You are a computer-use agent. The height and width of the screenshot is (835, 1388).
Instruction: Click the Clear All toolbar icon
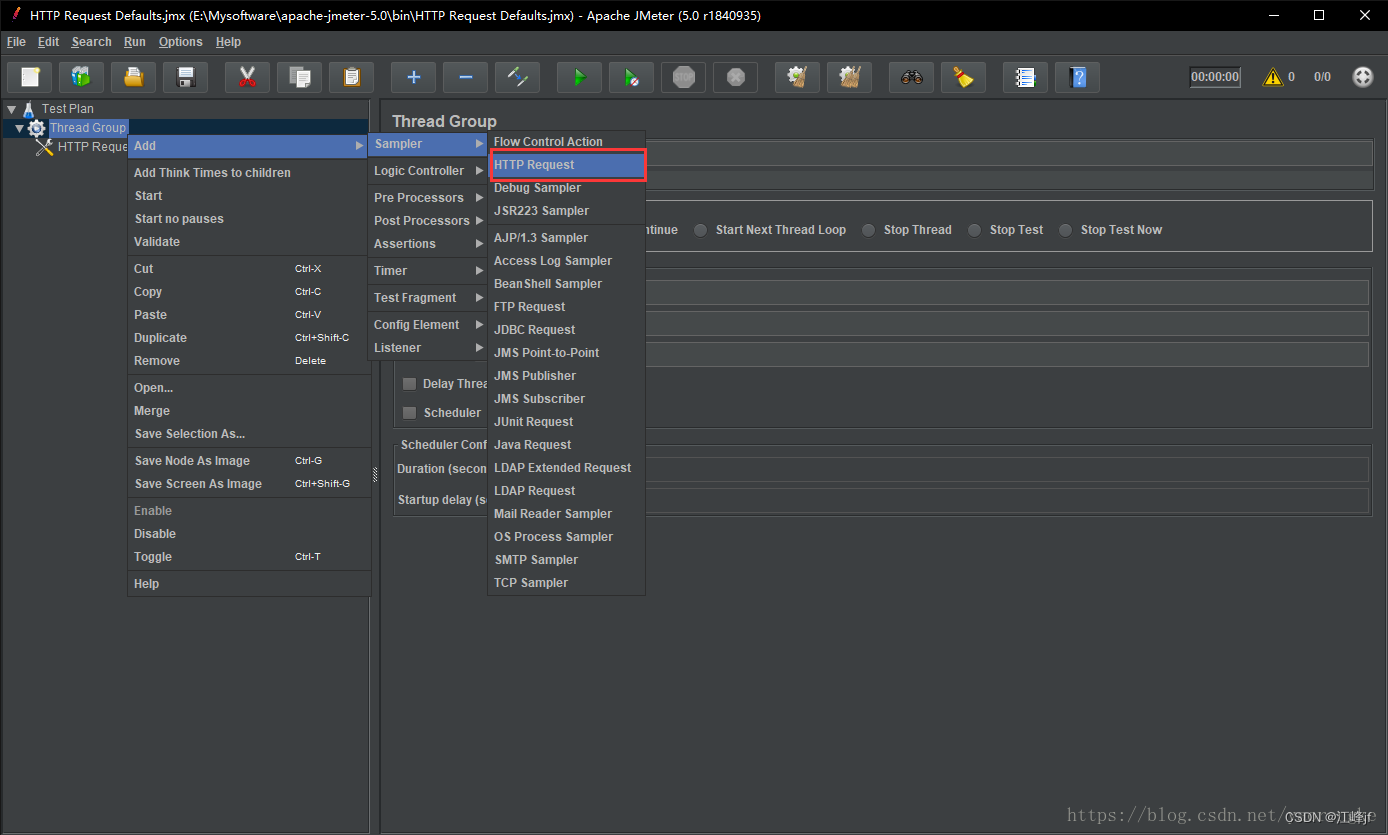tap(849, 77)
